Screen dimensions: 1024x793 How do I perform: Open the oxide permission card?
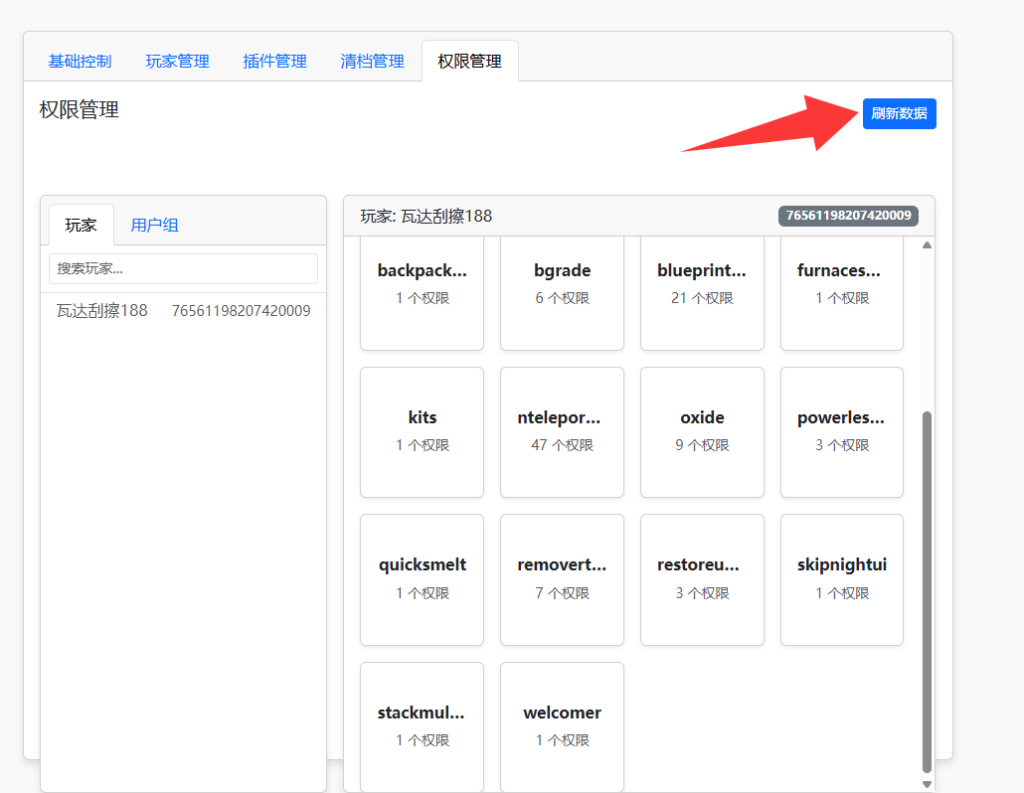pyautogui.click(x=702, y=431)
